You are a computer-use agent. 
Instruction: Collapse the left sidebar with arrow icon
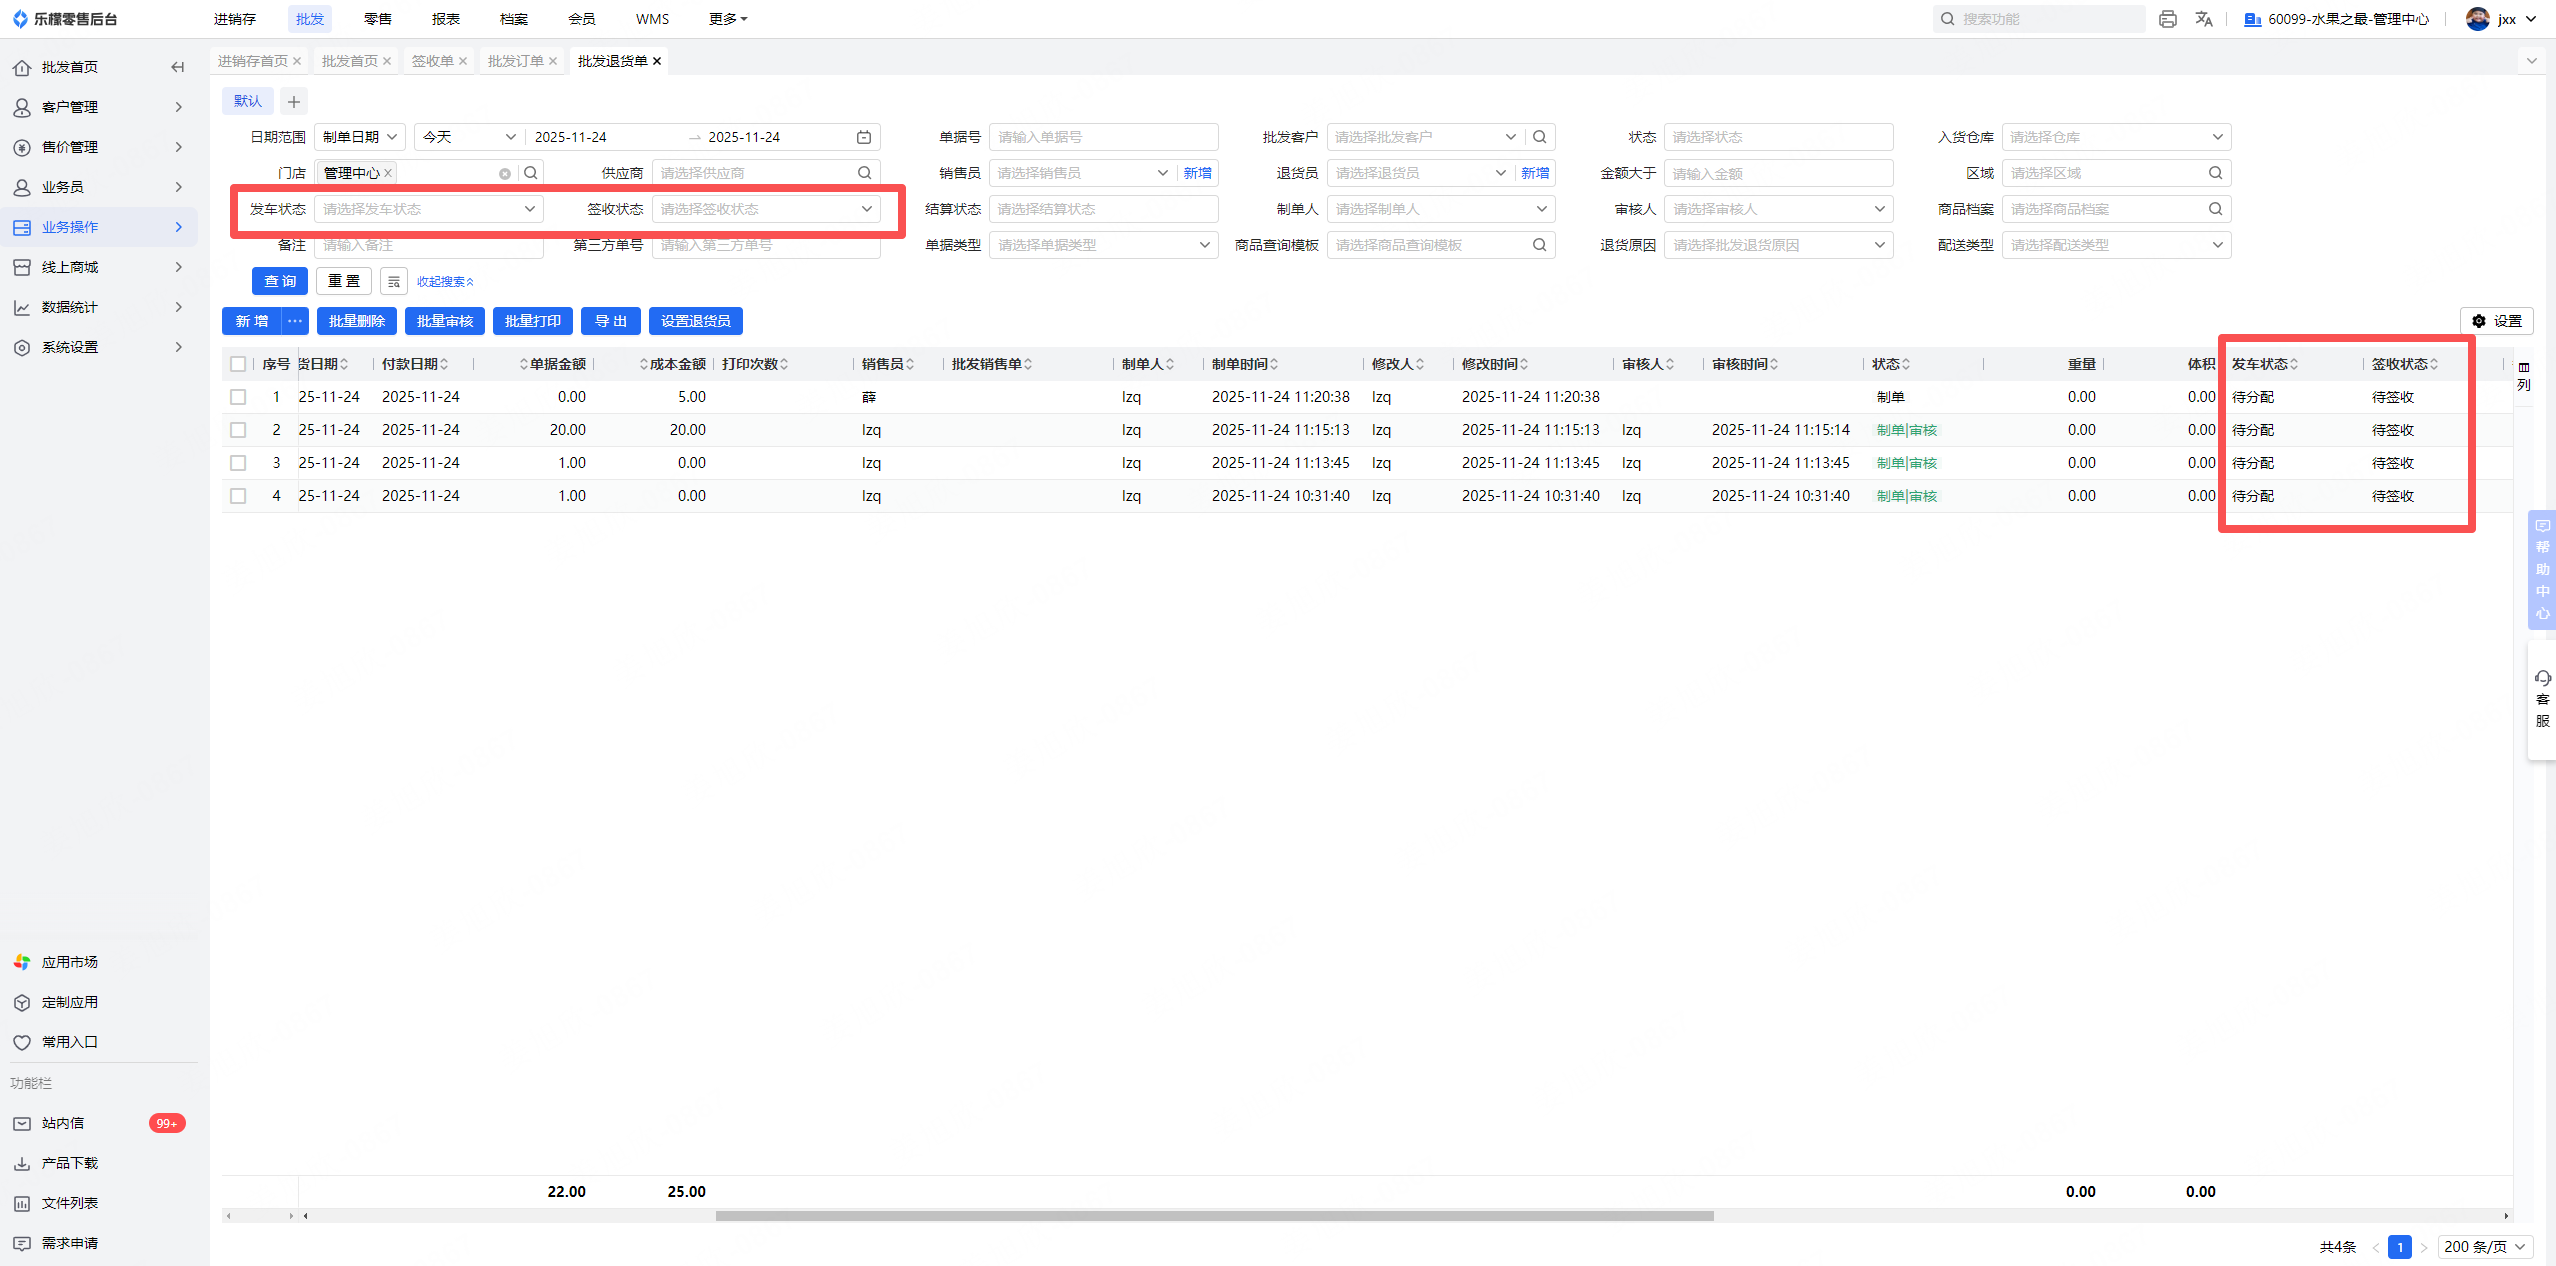[177, 67]
